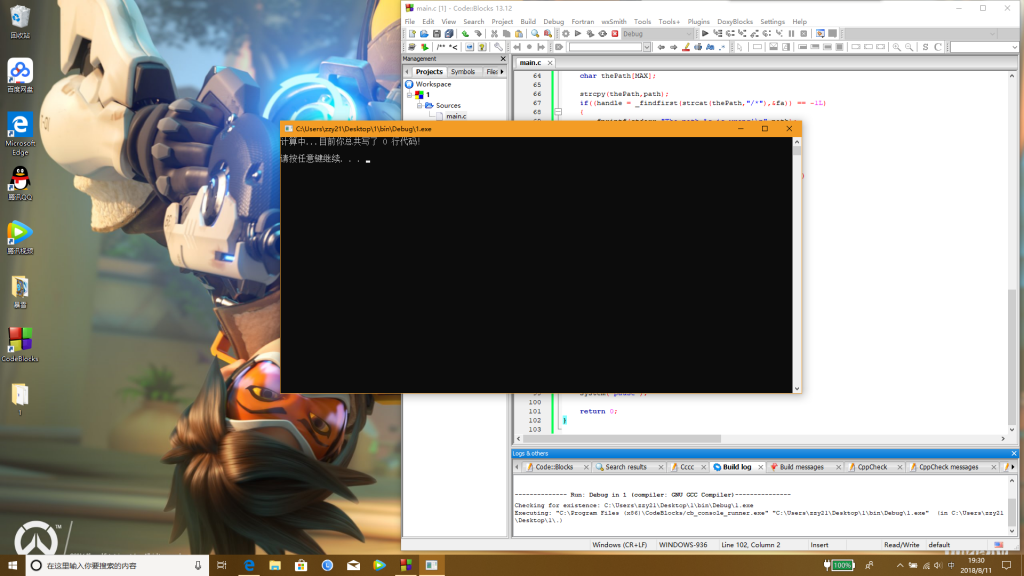Screen dimensions: 1024x576
Task: Click the Debugging windows icon
Action: (x=820, y=34)
